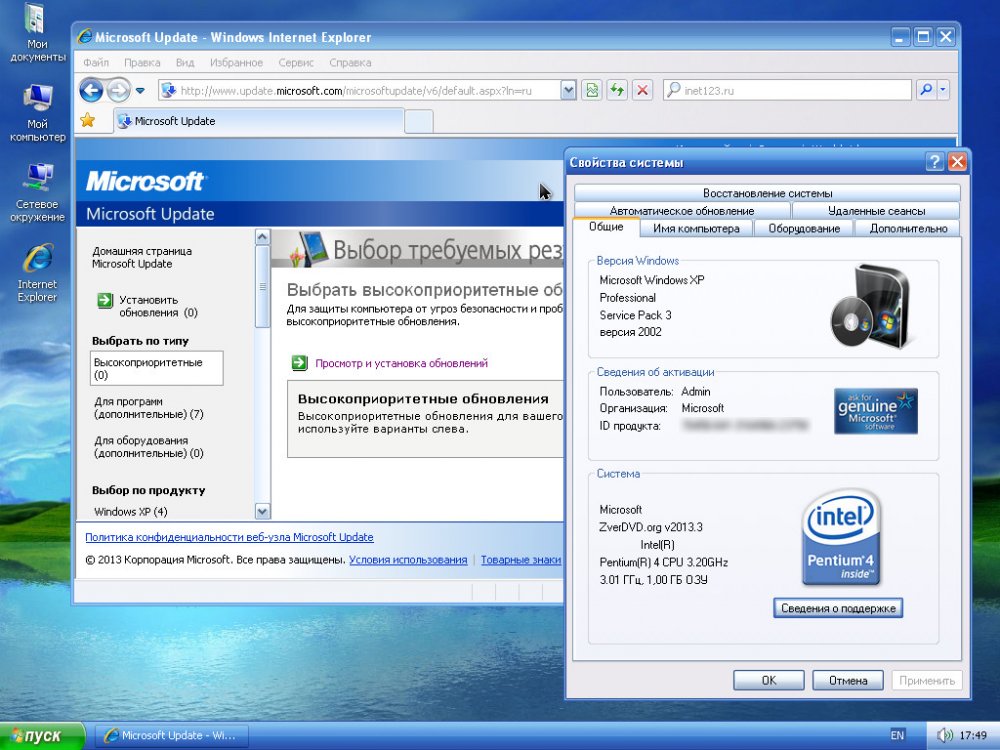The width and height of the screenshot is (1000, 750).
Task: Select the Microsoft Update browser tab
Action: point(259,121)
